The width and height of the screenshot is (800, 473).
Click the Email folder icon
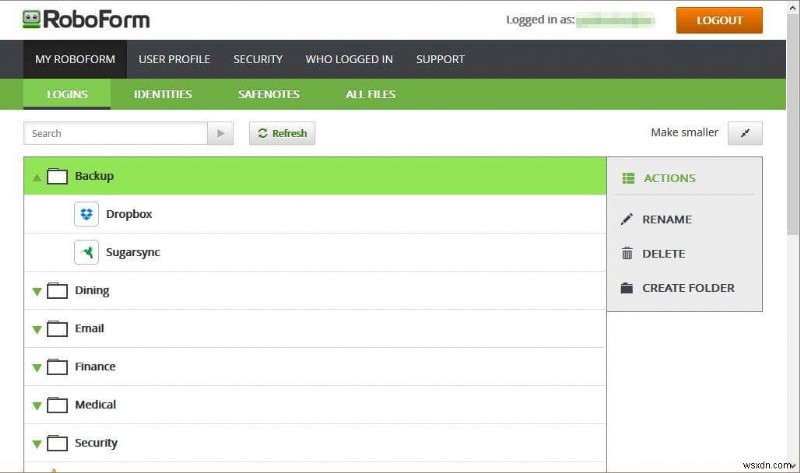pyautogui.click(x=57, y=329)
